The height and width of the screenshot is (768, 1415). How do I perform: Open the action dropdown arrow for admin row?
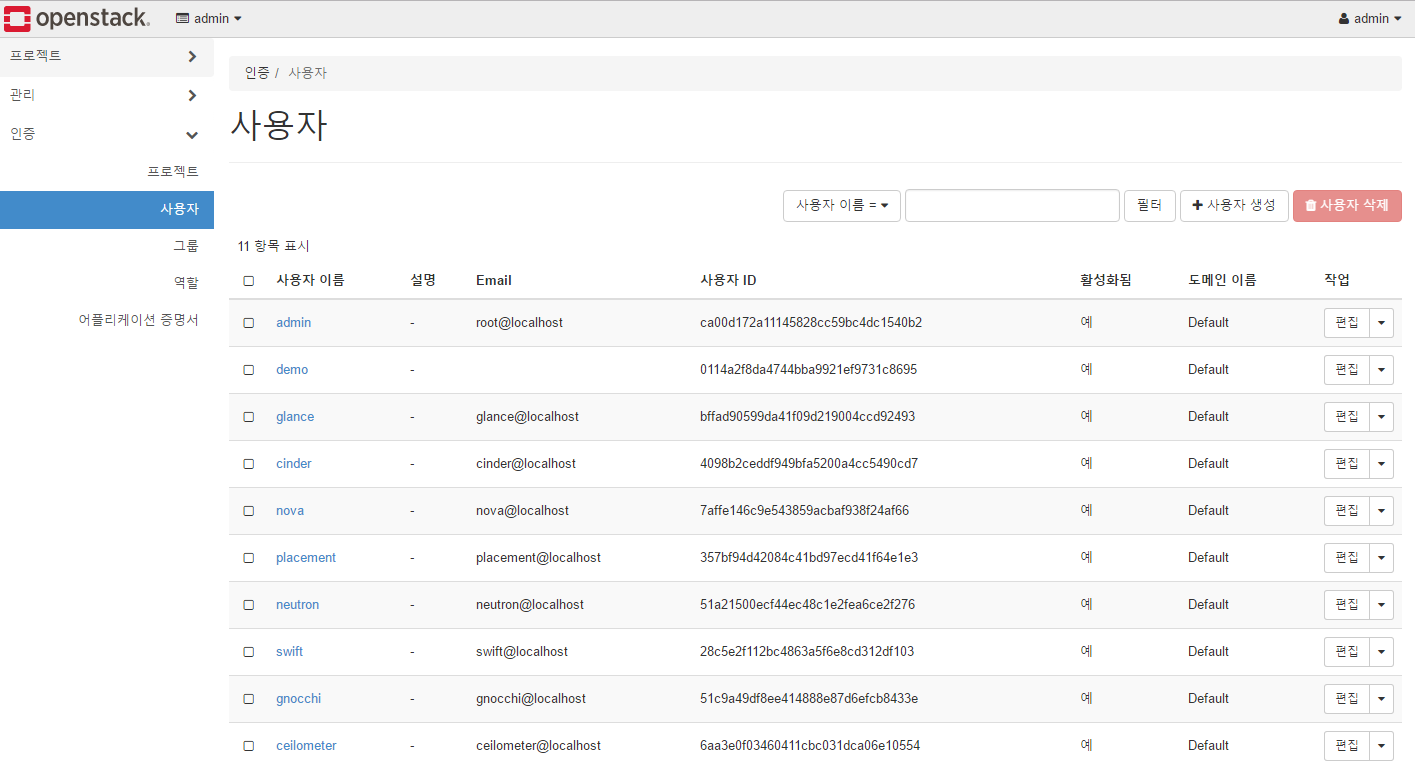pos(1381,323)
